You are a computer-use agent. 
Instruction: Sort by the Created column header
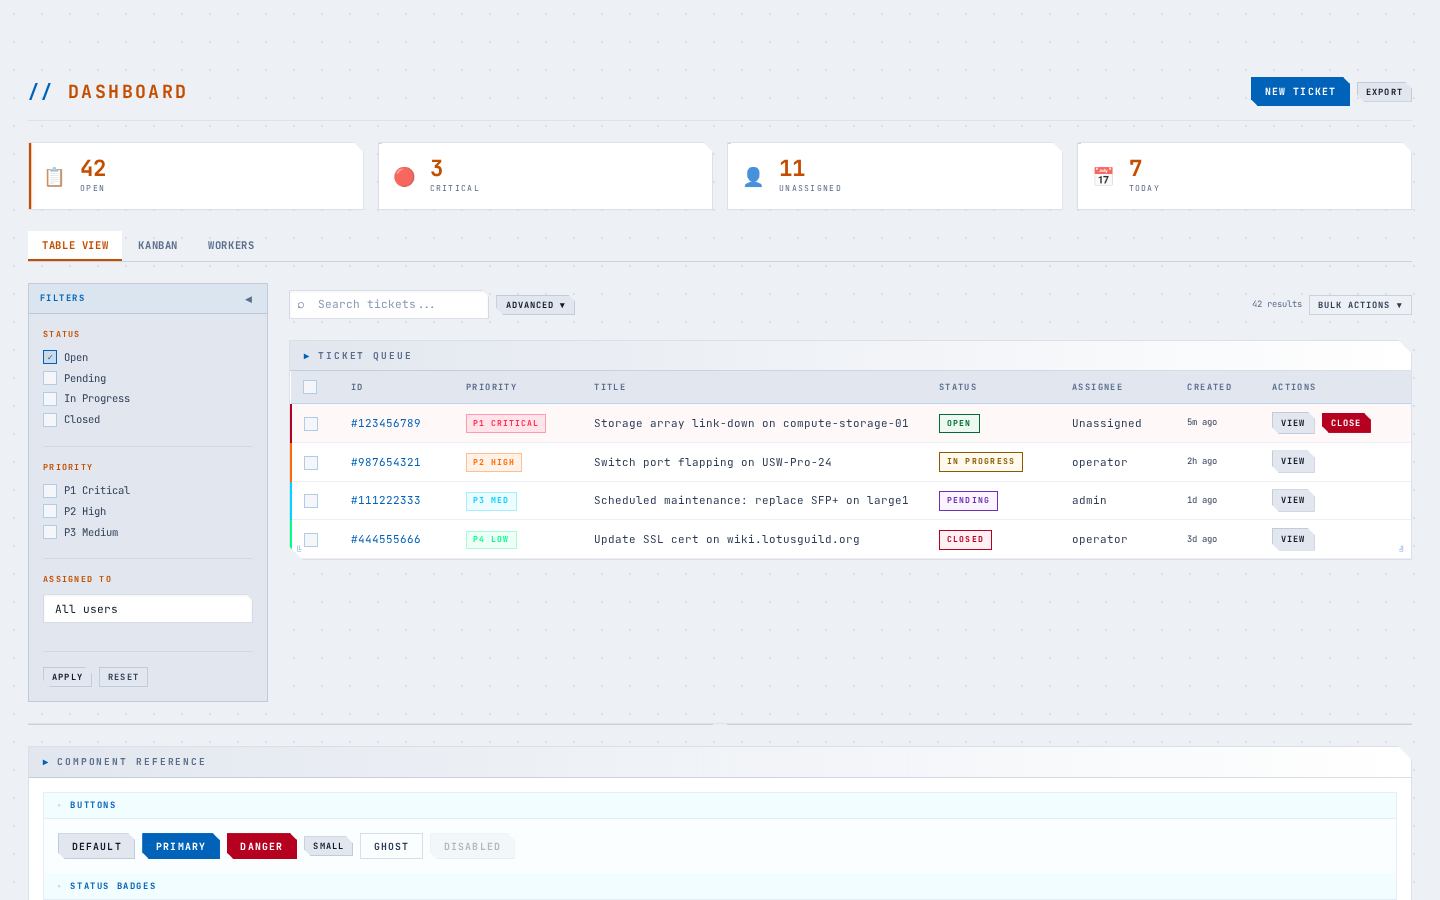[1209, 387]
